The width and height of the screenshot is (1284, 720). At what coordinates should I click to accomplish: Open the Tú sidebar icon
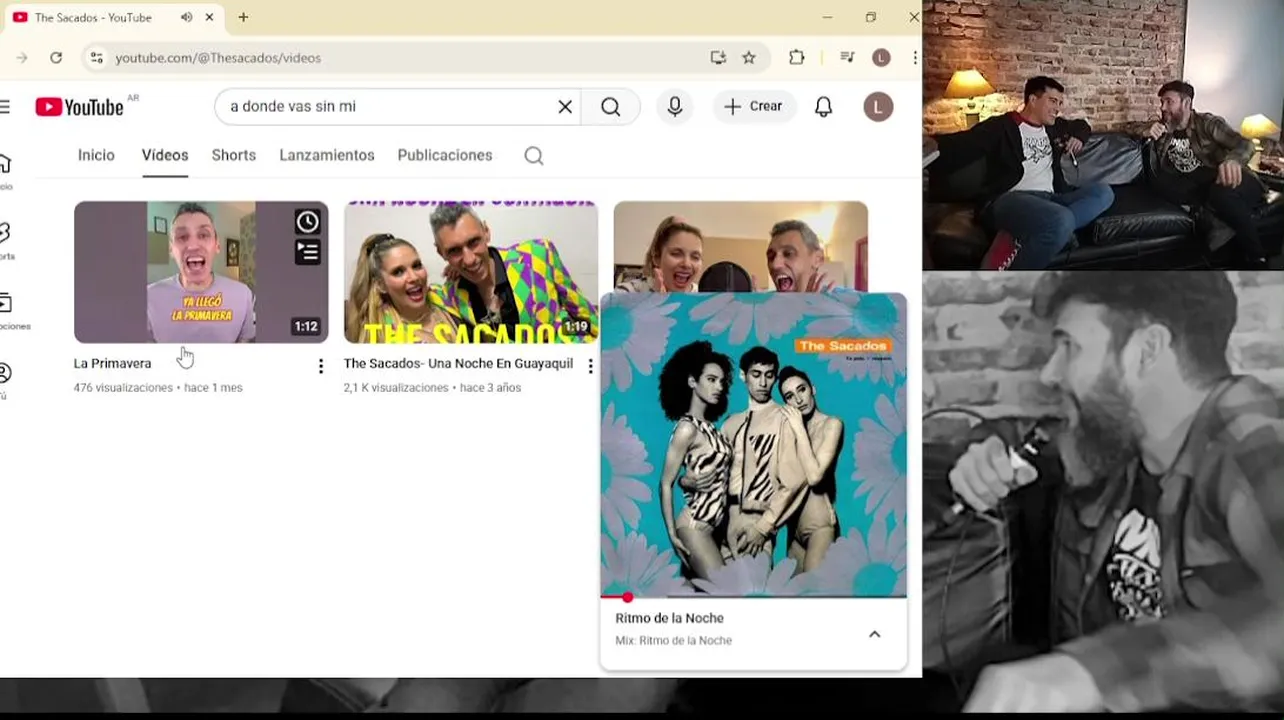5,380
